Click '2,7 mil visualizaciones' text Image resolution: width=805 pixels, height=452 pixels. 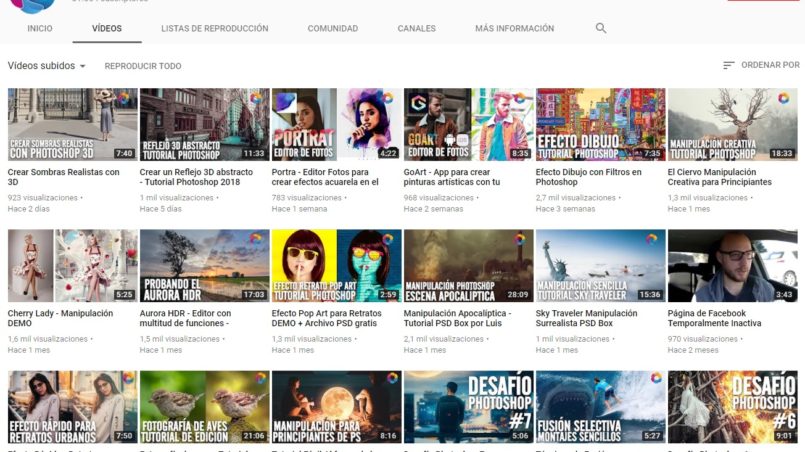(576, 198)
